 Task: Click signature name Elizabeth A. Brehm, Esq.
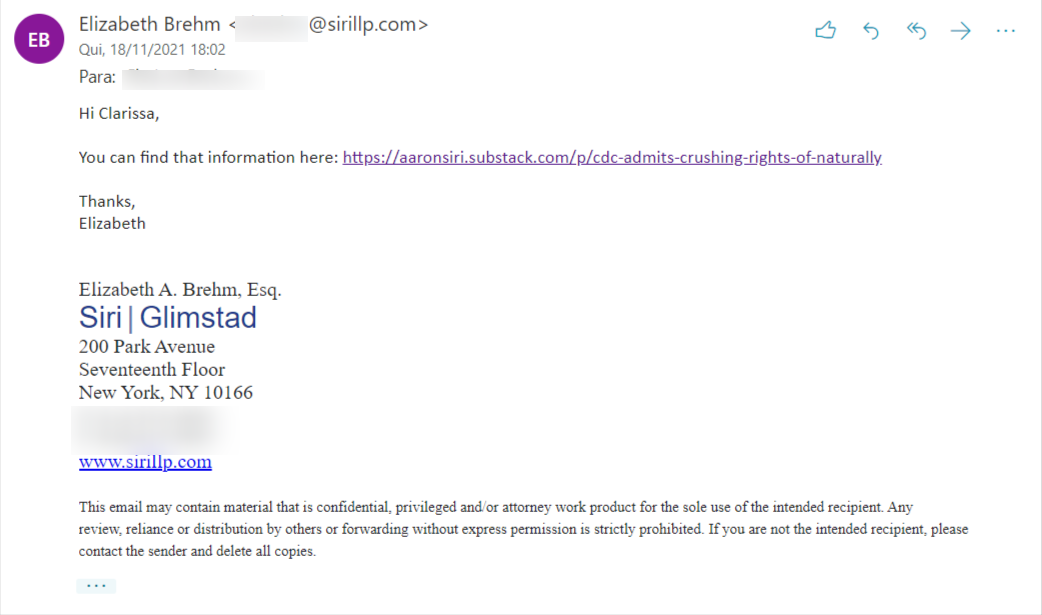[x=180, y=290]
